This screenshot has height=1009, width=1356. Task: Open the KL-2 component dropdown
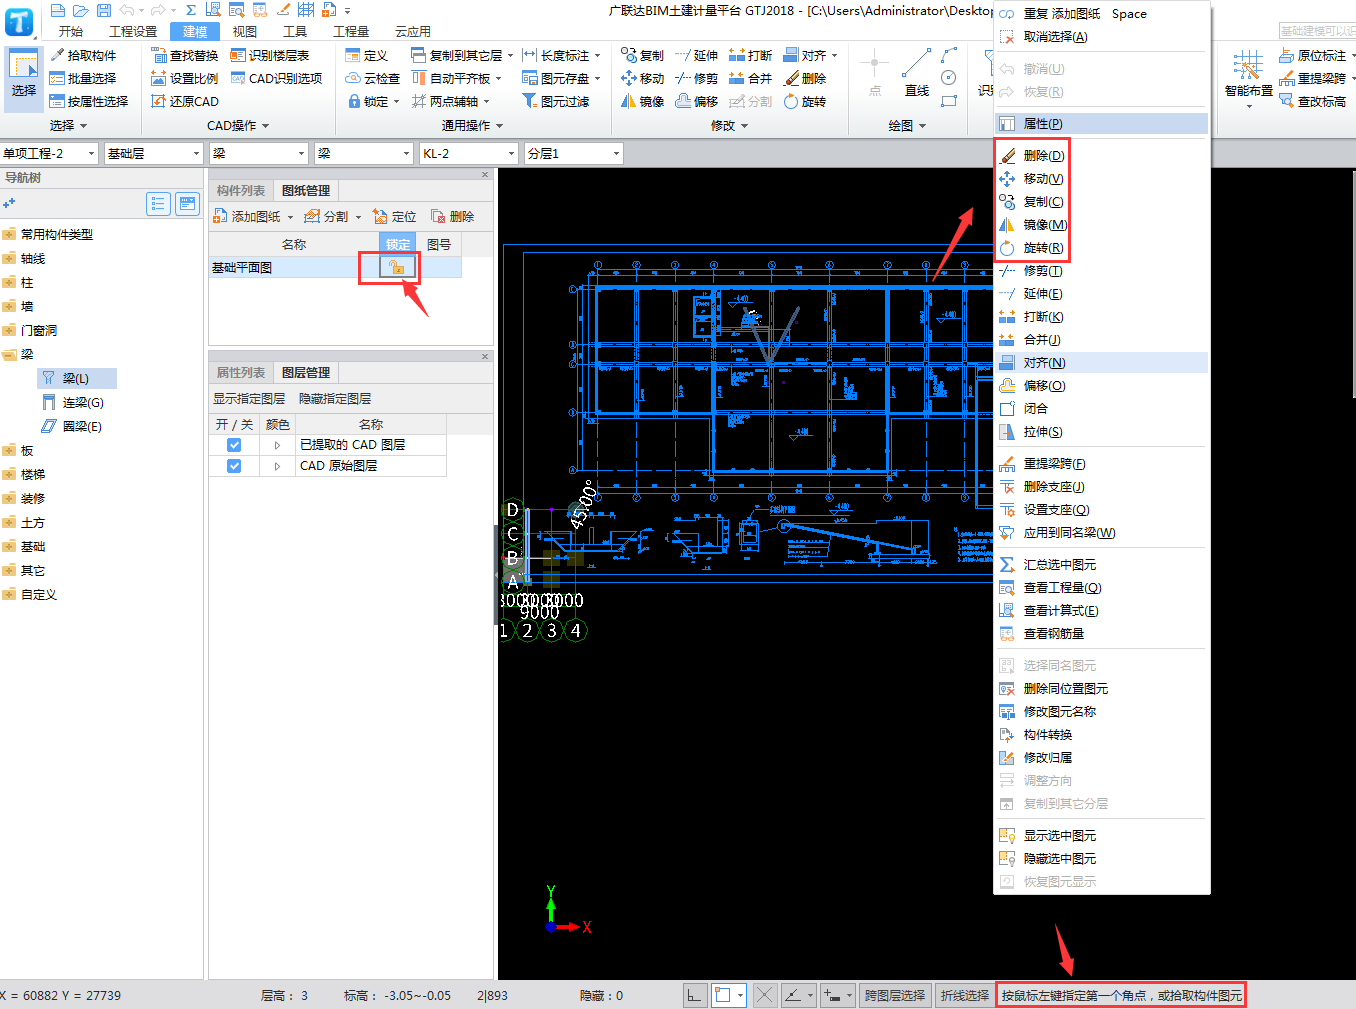[469, 153]
